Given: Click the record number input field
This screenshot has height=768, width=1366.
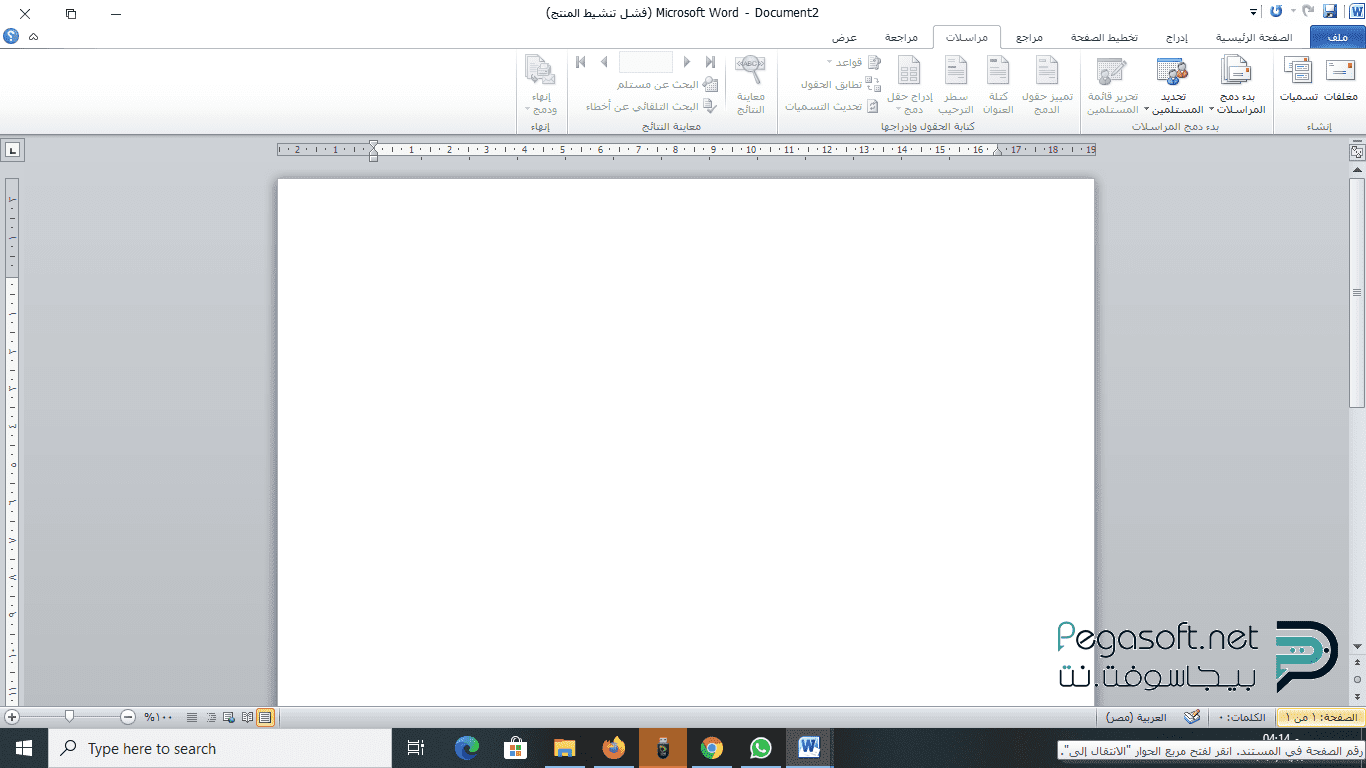Looking at the screenshot, I should pos(645,62).
